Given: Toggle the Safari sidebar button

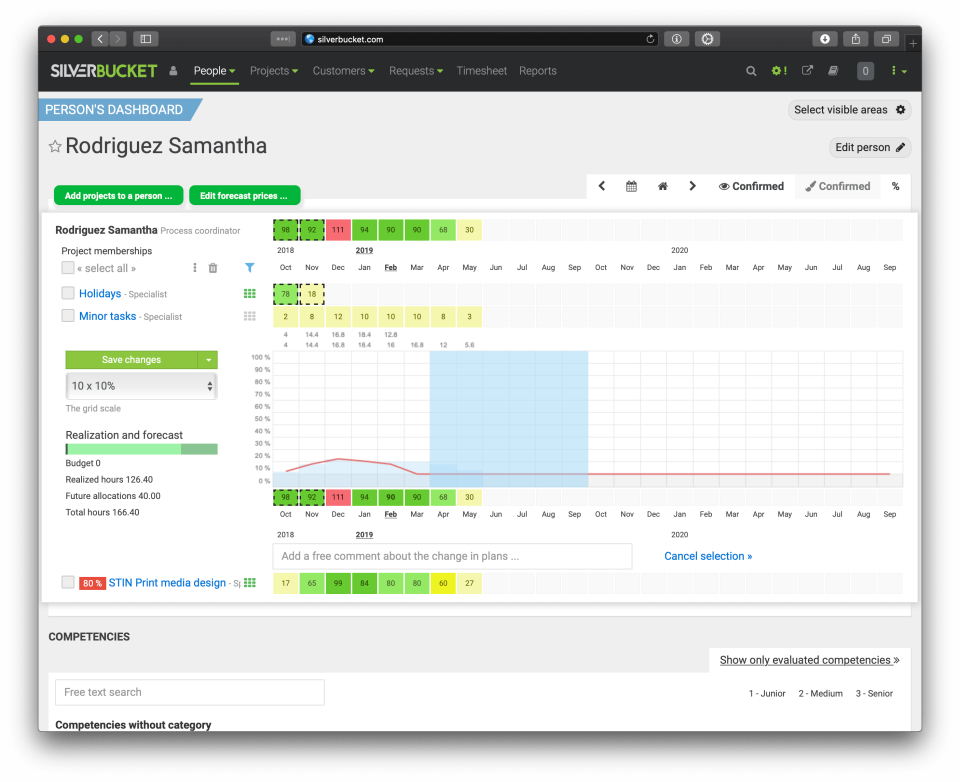Looking at the screenshot, I should click(x=146, y=39).
